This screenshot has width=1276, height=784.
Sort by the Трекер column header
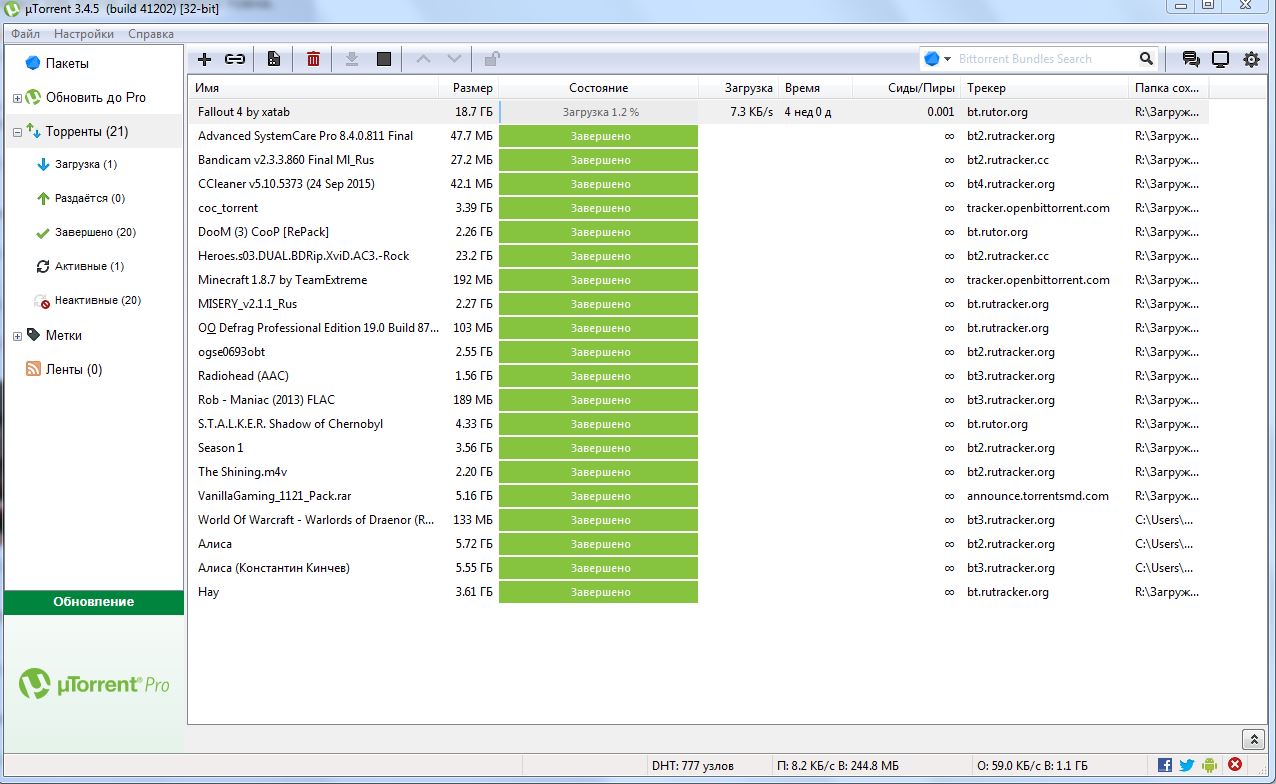[1044, 88]
